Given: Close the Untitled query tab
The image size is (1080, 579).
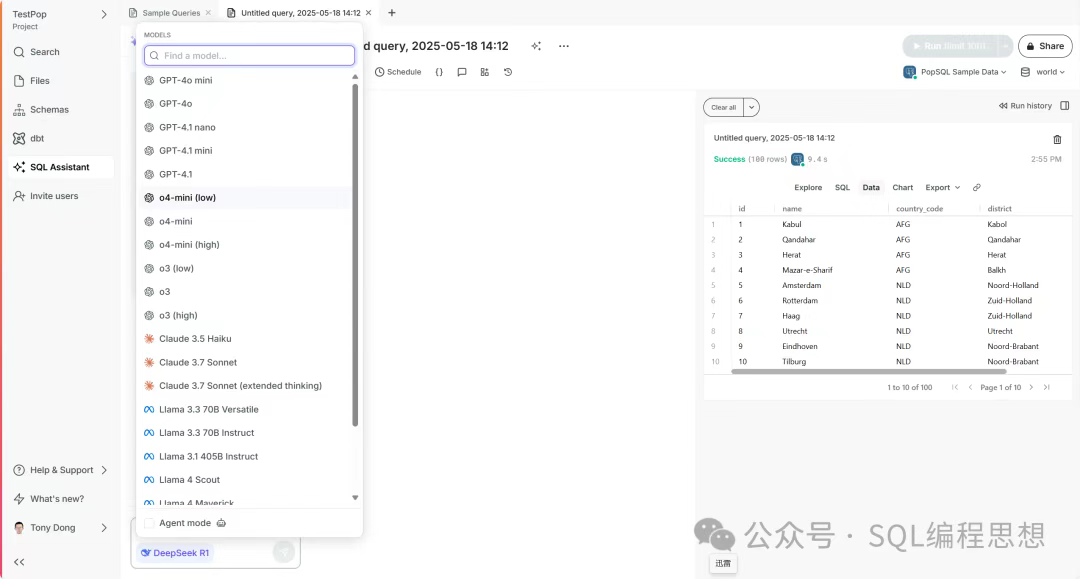Looking at the screenshot, I should coord(368,12).
